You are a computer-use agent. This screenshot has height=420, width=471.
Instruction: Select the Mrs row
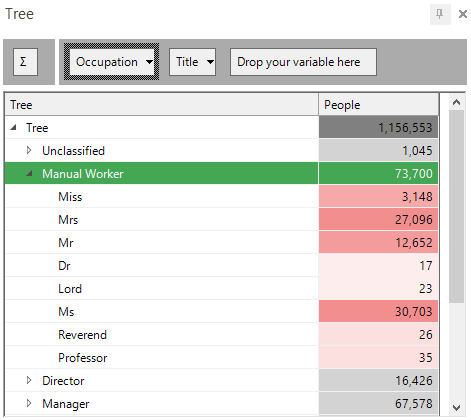(x=222, y=220)
